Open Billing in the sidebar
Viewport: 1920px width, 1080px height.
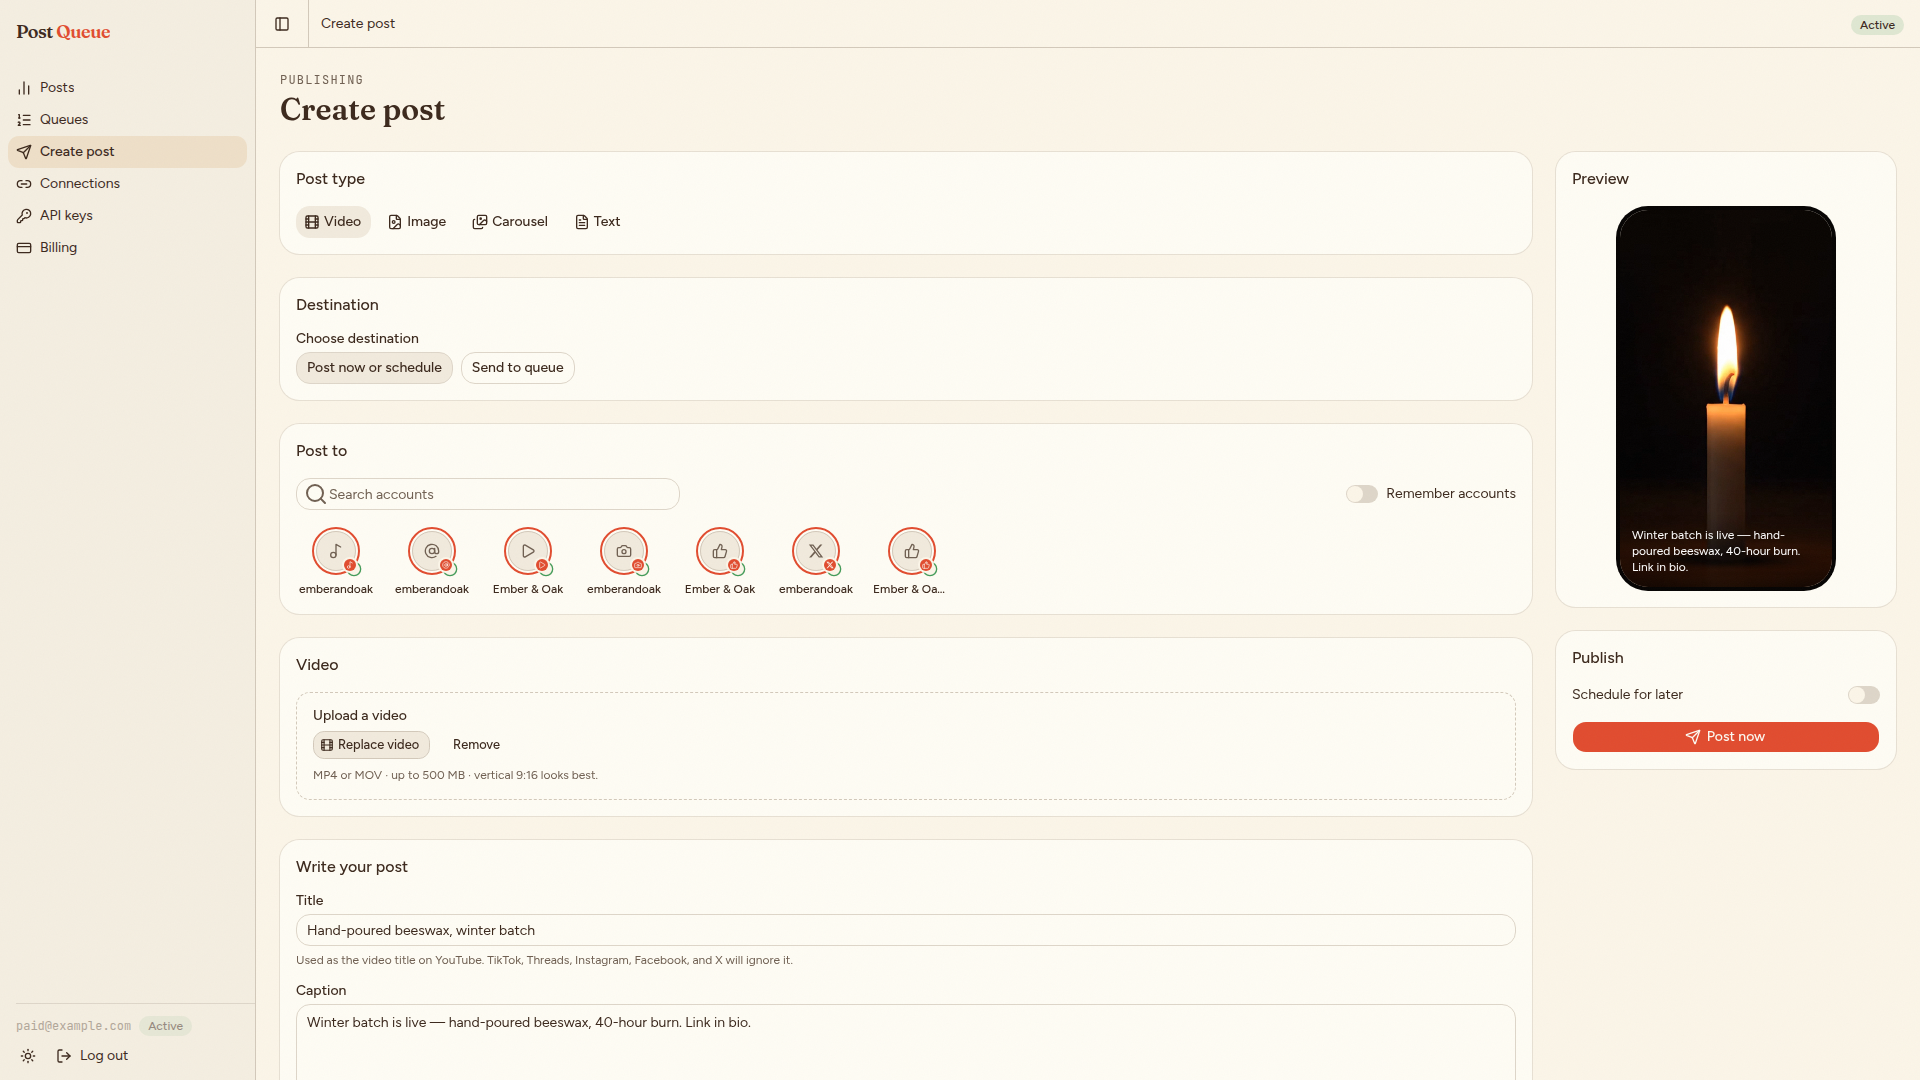coord(127,248)
